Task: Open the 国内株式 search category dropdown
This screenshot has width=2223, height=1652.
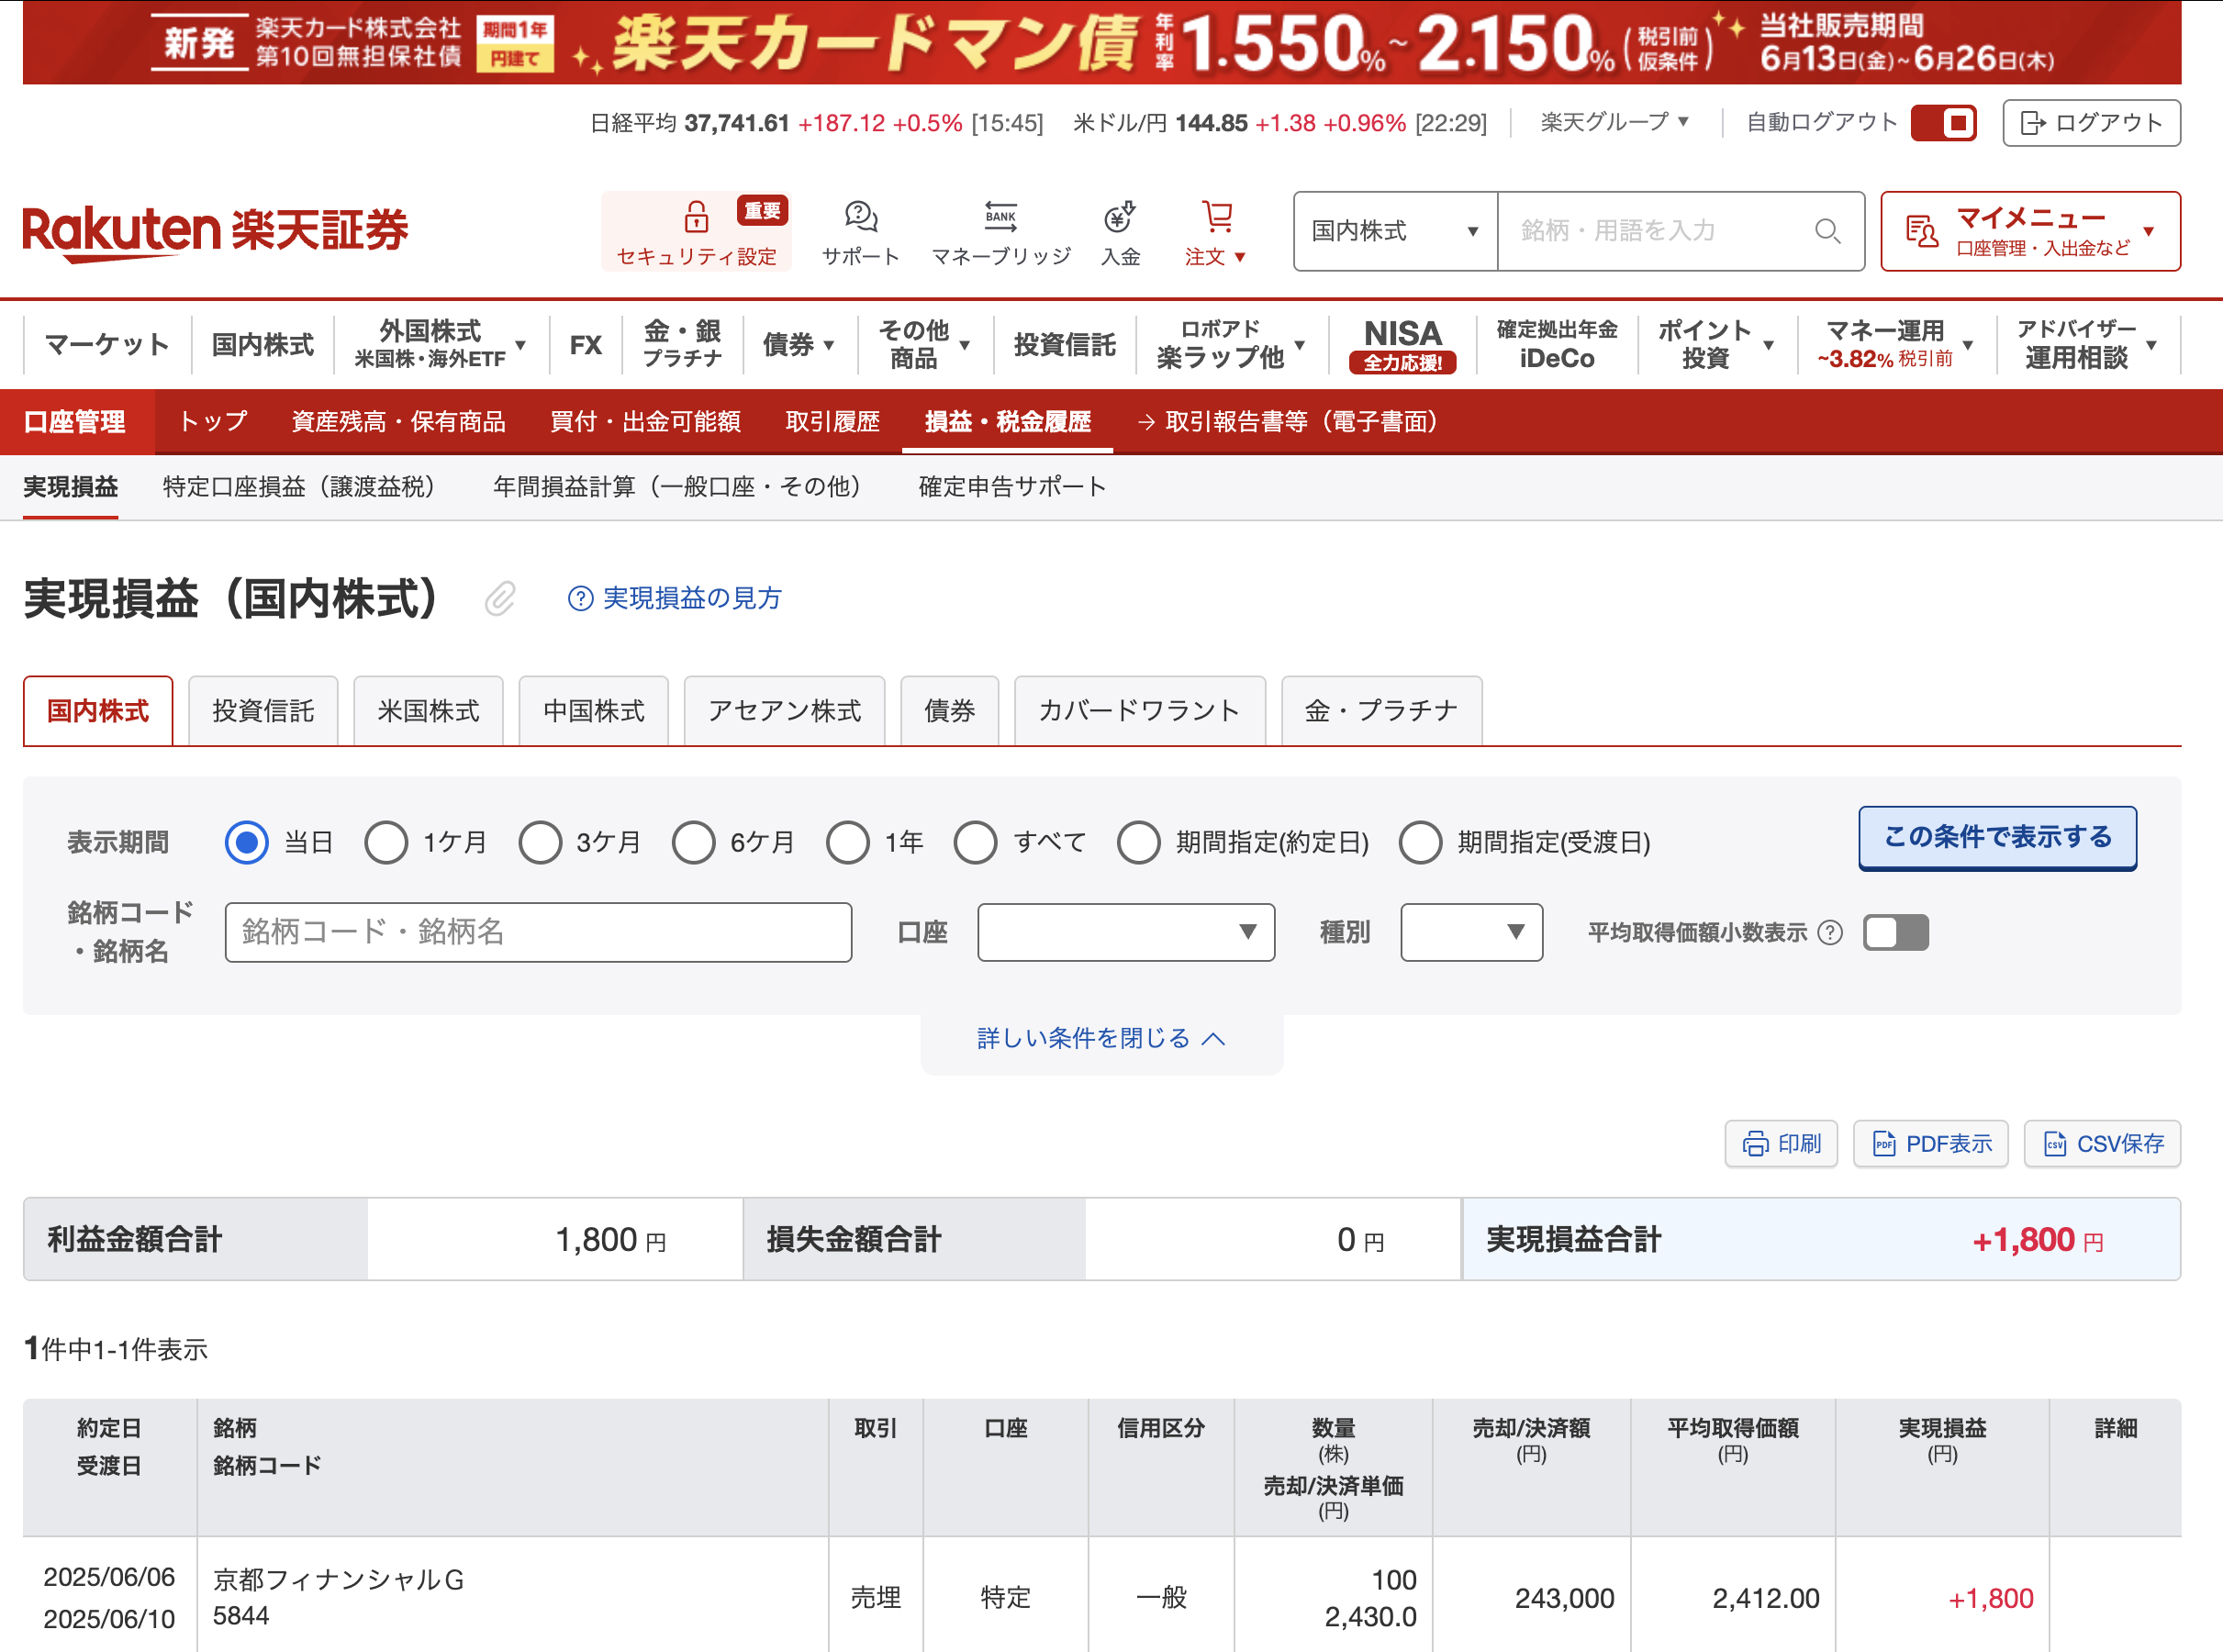Action: [1395, 231]
